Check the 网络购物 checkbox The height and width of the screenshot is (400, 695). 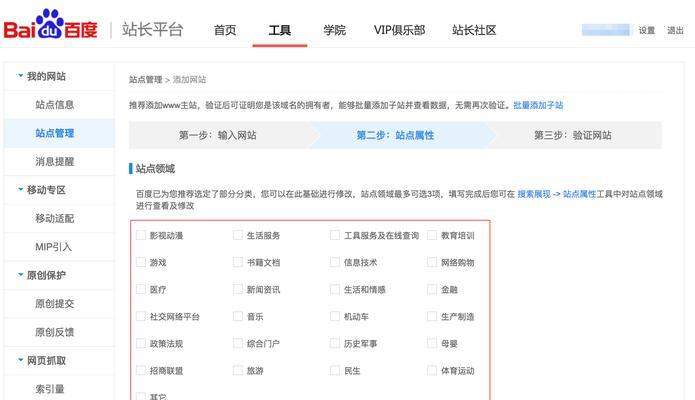click(432, 262)
